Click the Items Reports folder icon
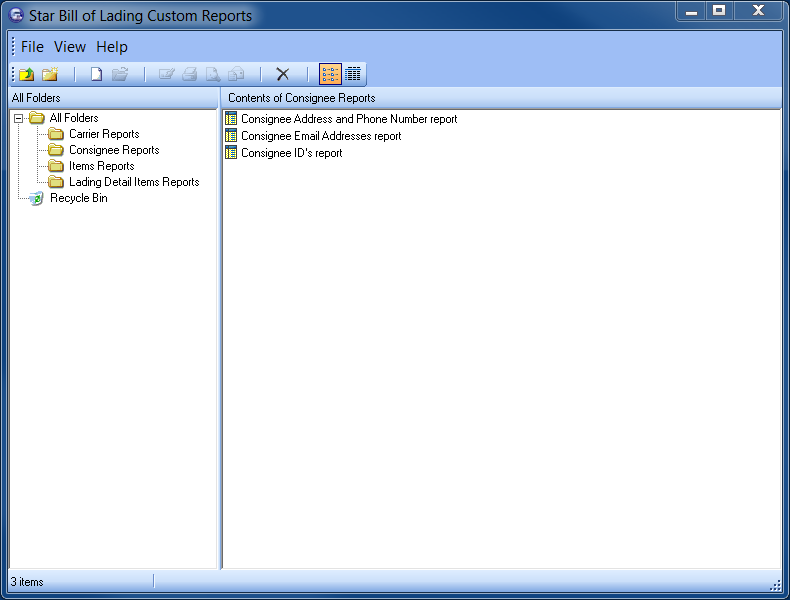 tap(56, 166)
